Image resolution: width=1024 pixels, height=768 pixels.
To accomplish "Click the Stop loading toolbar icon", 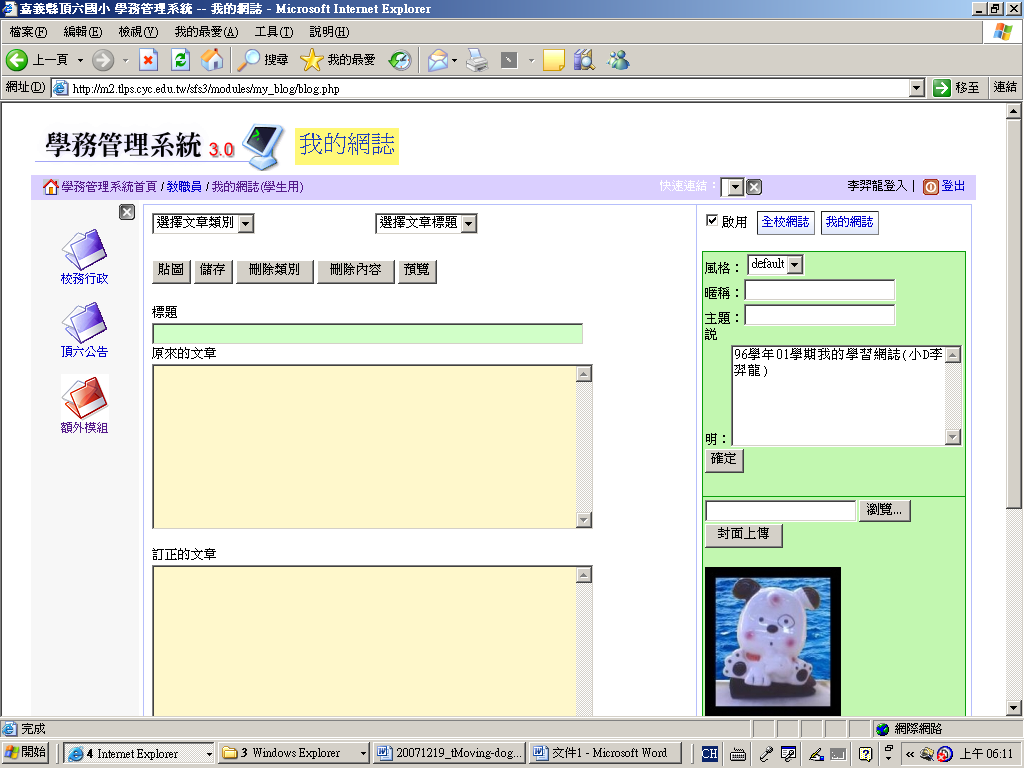I will pyautogui.click(x=148, y=60).
